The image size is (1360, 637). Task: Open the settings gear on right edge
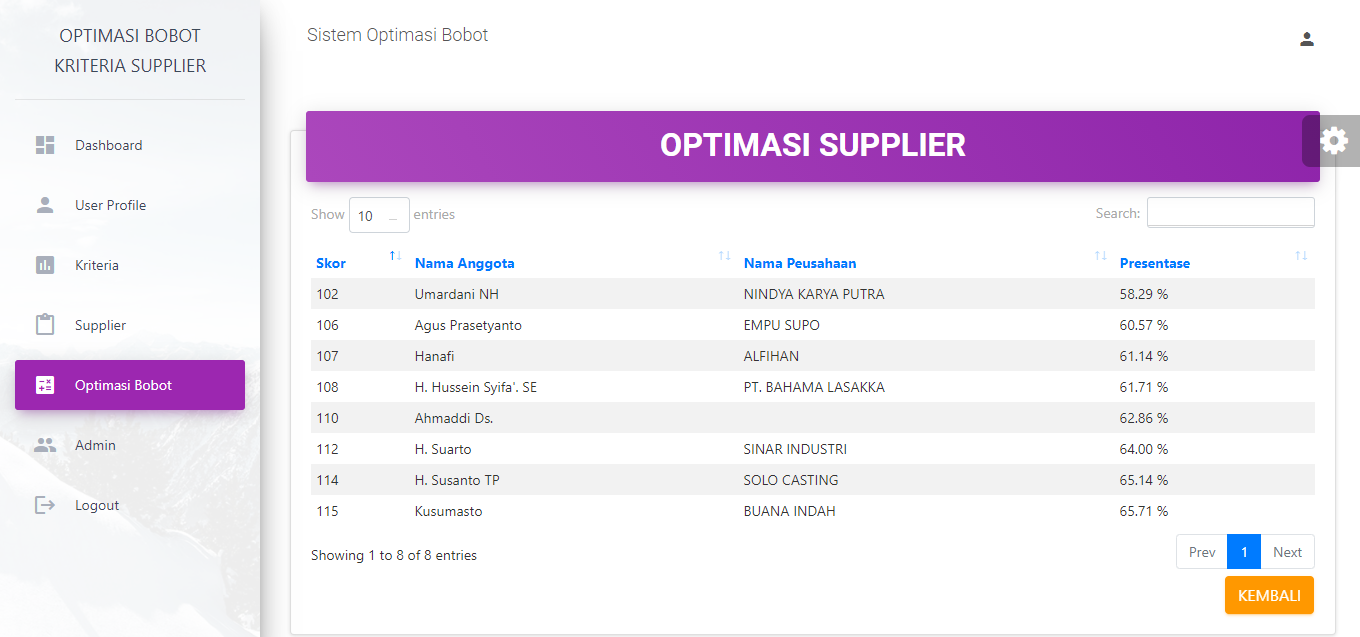pos(1334,141)
